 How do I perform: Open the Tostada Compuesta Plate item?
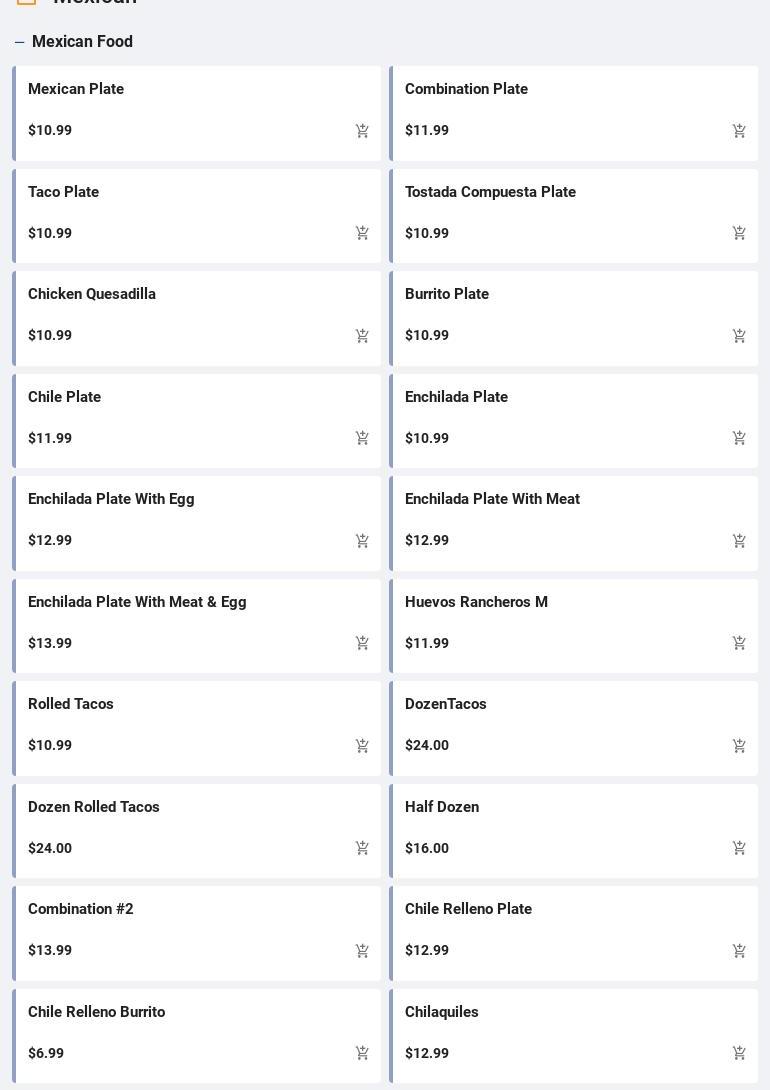(x=490, y=192)
